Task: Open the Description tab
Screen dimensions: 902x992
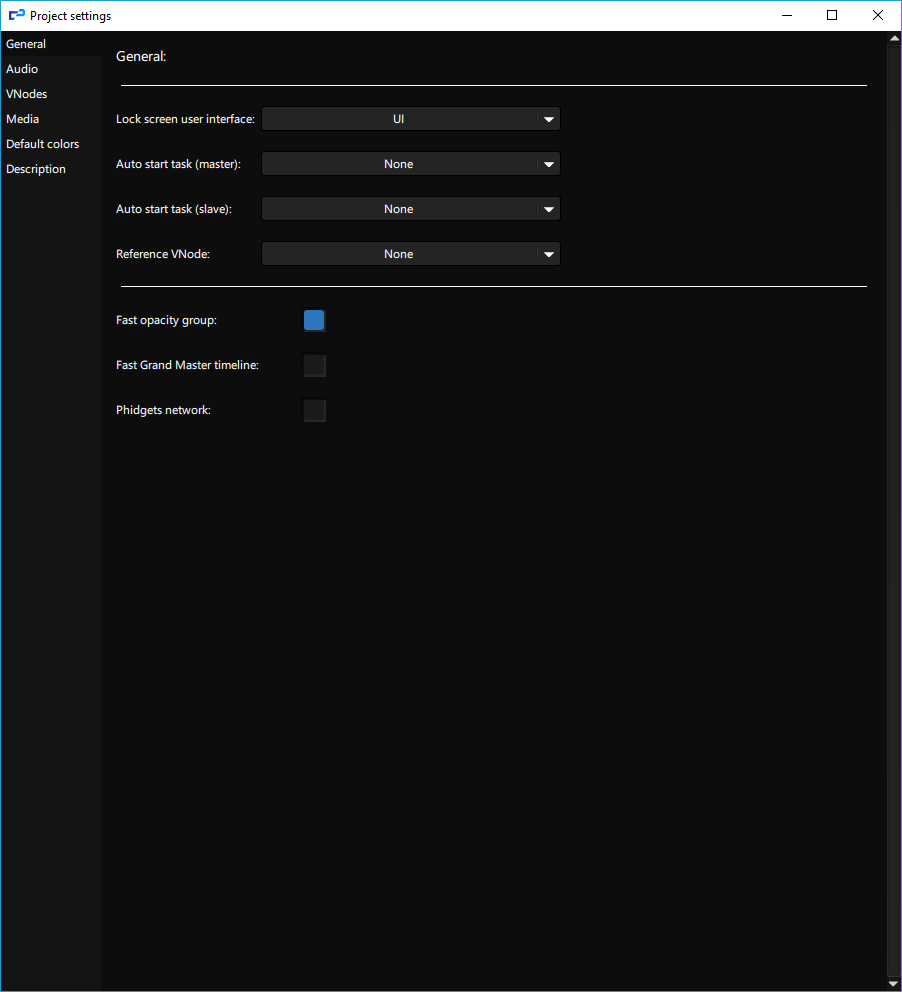Action: coord(36,169)
